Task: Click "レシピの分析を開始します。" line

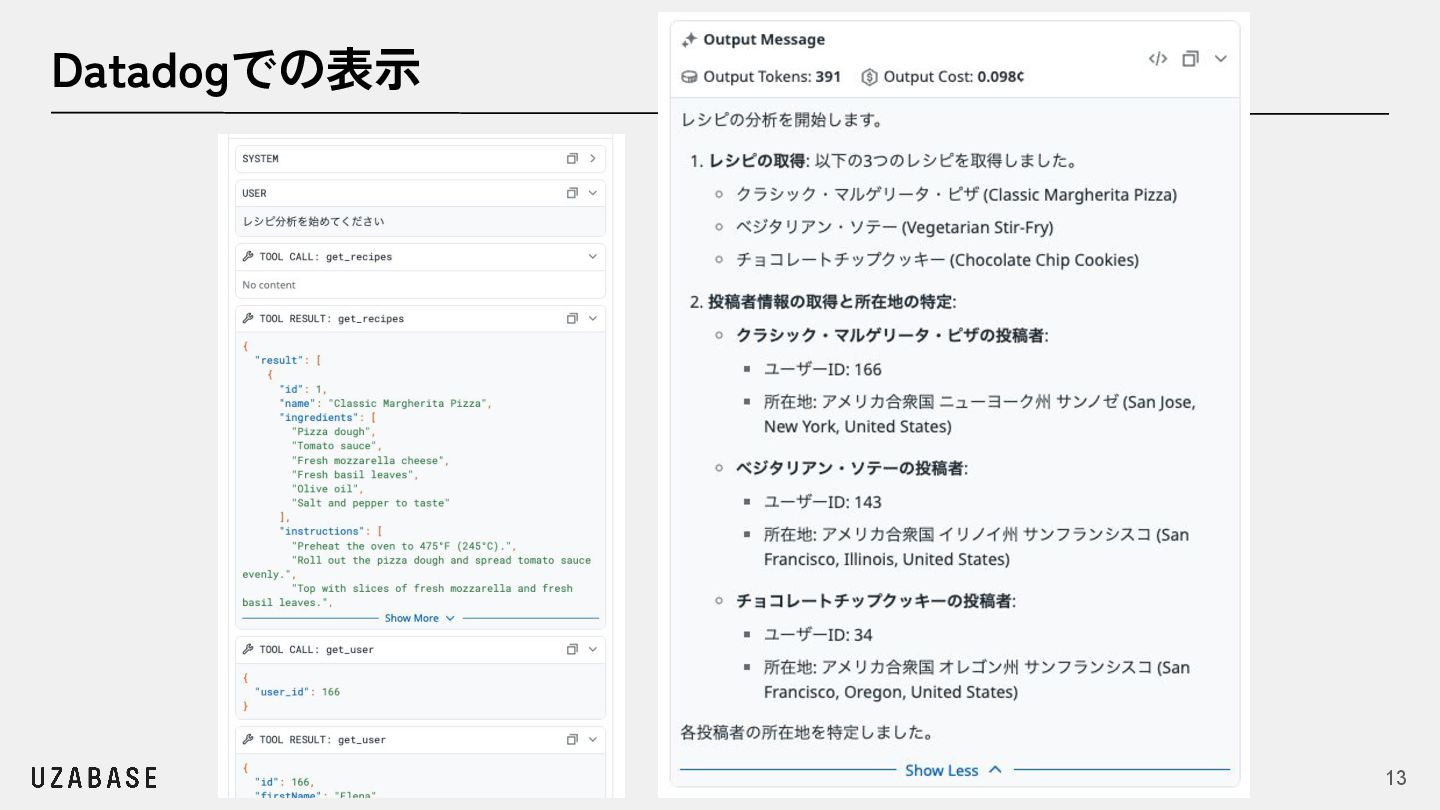Action: coord(782,121)
